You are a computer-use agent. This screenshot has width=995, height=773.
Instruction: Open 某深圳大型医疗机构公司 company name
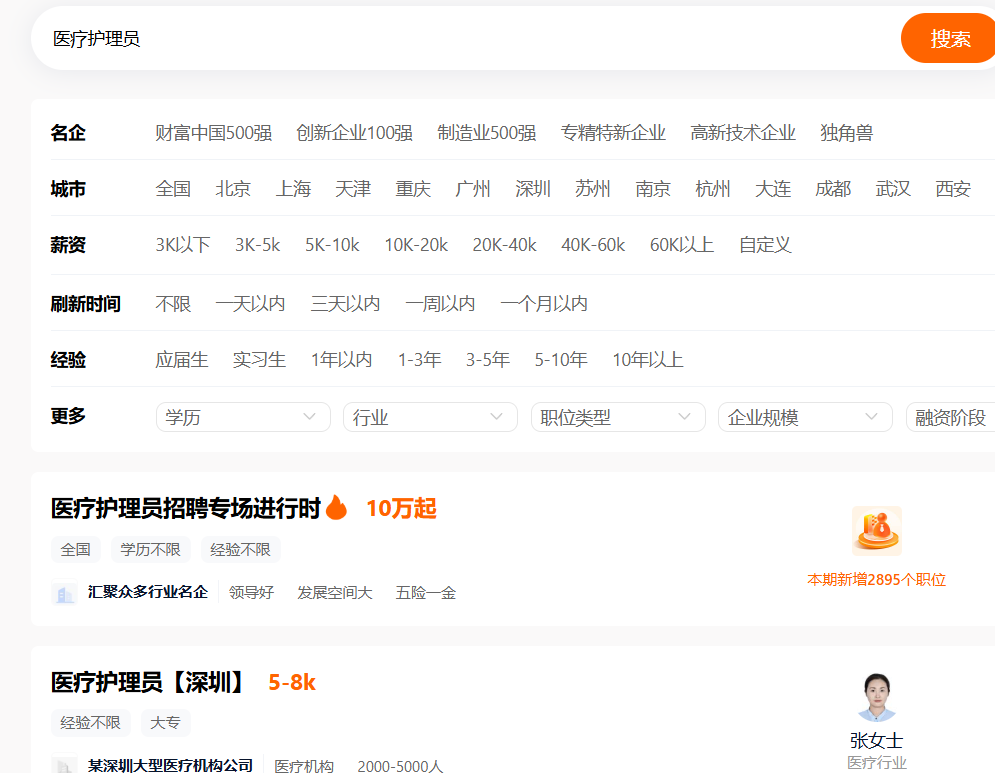(170, 765)
